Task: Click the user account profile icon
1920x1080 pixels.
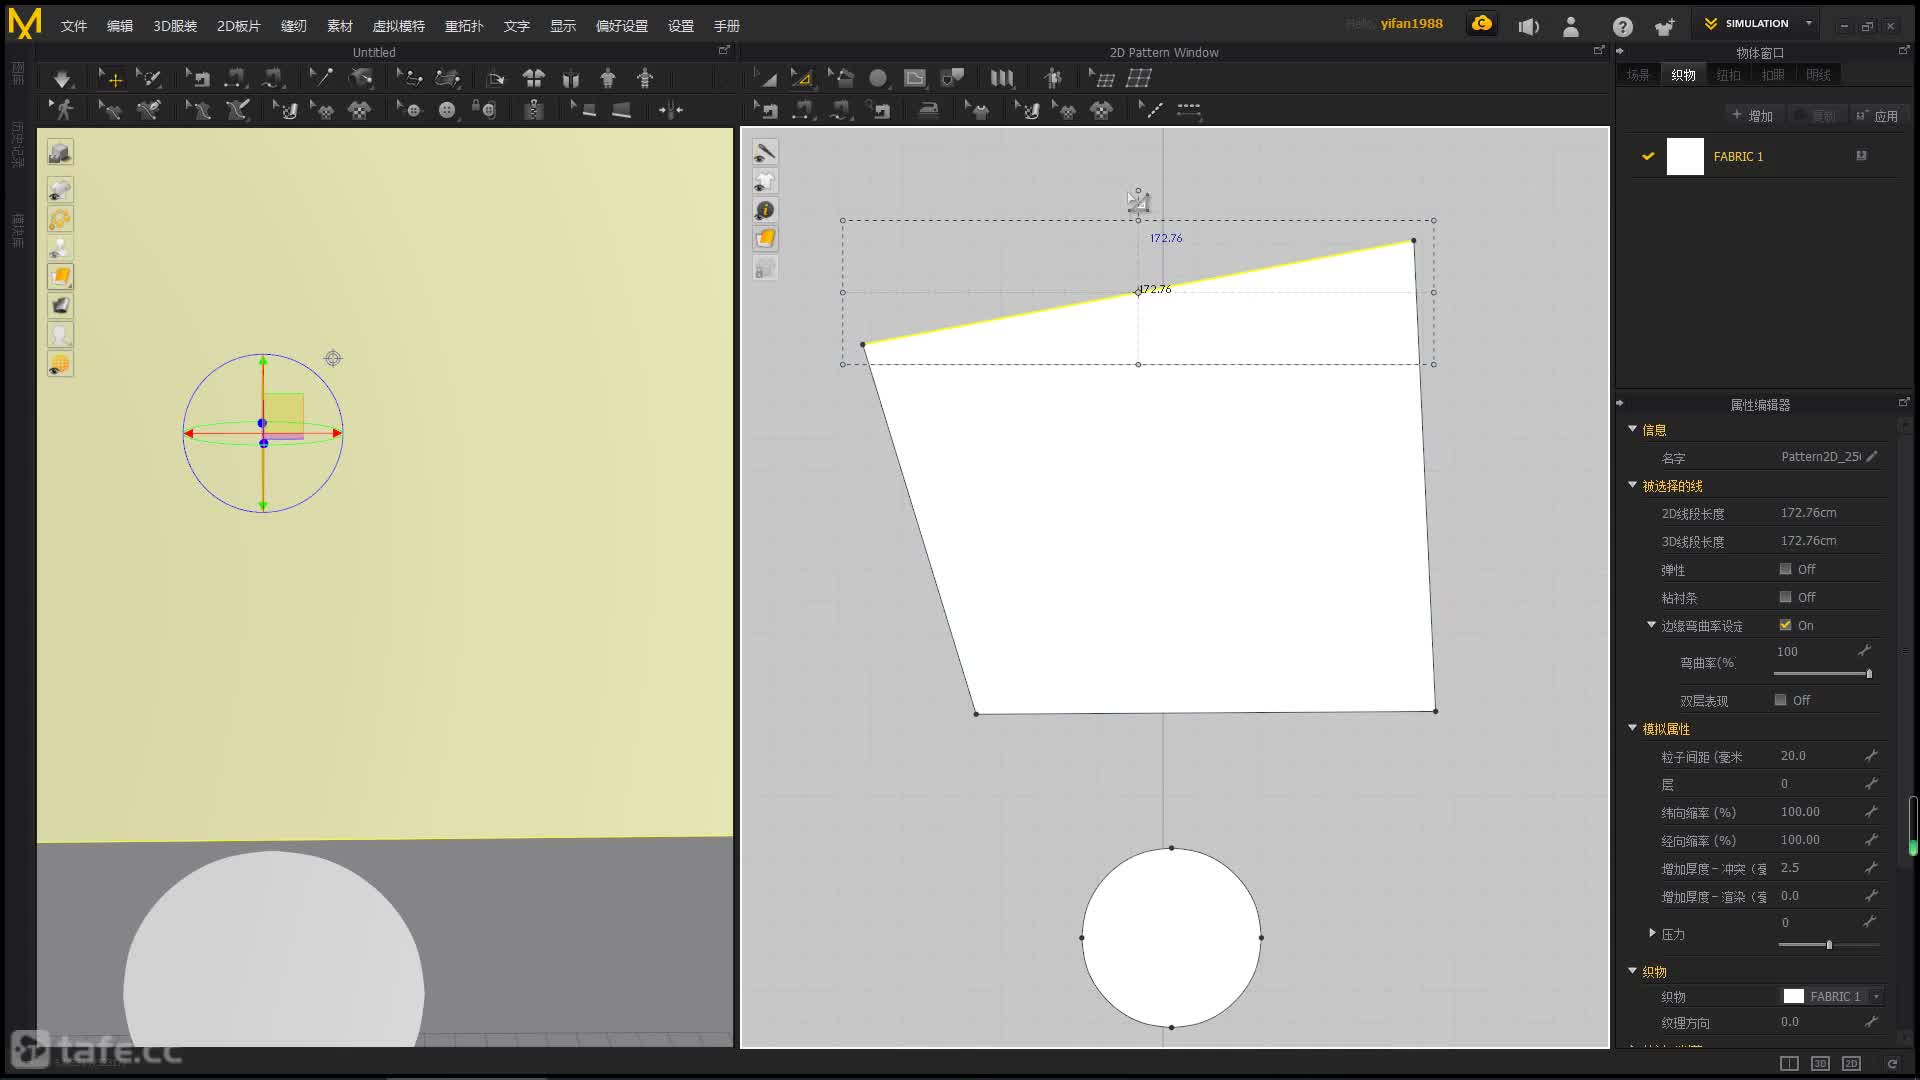Action: click(1571, 27)
